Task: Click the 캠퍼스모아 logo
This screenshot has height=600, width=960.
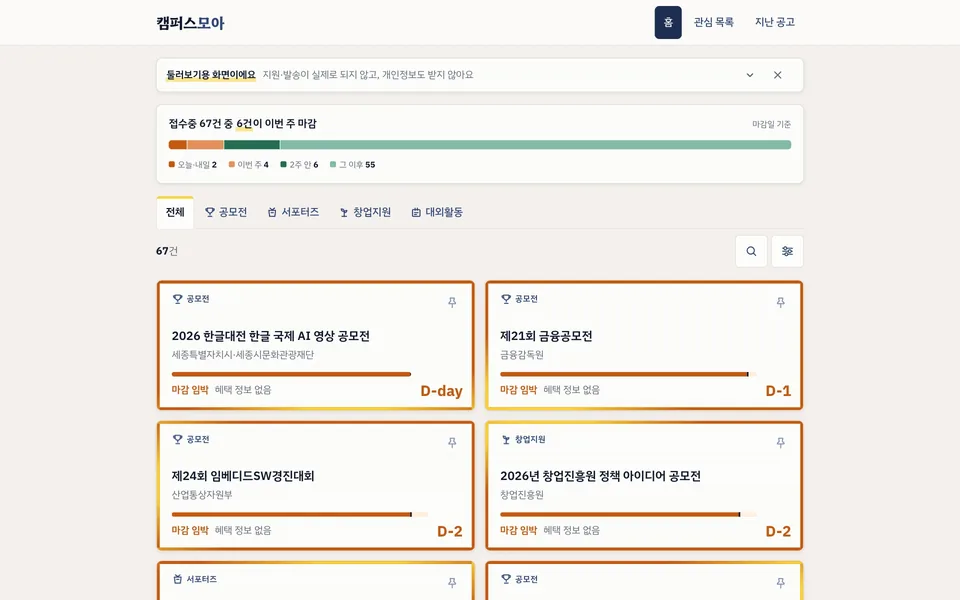Action: [190, 23]
